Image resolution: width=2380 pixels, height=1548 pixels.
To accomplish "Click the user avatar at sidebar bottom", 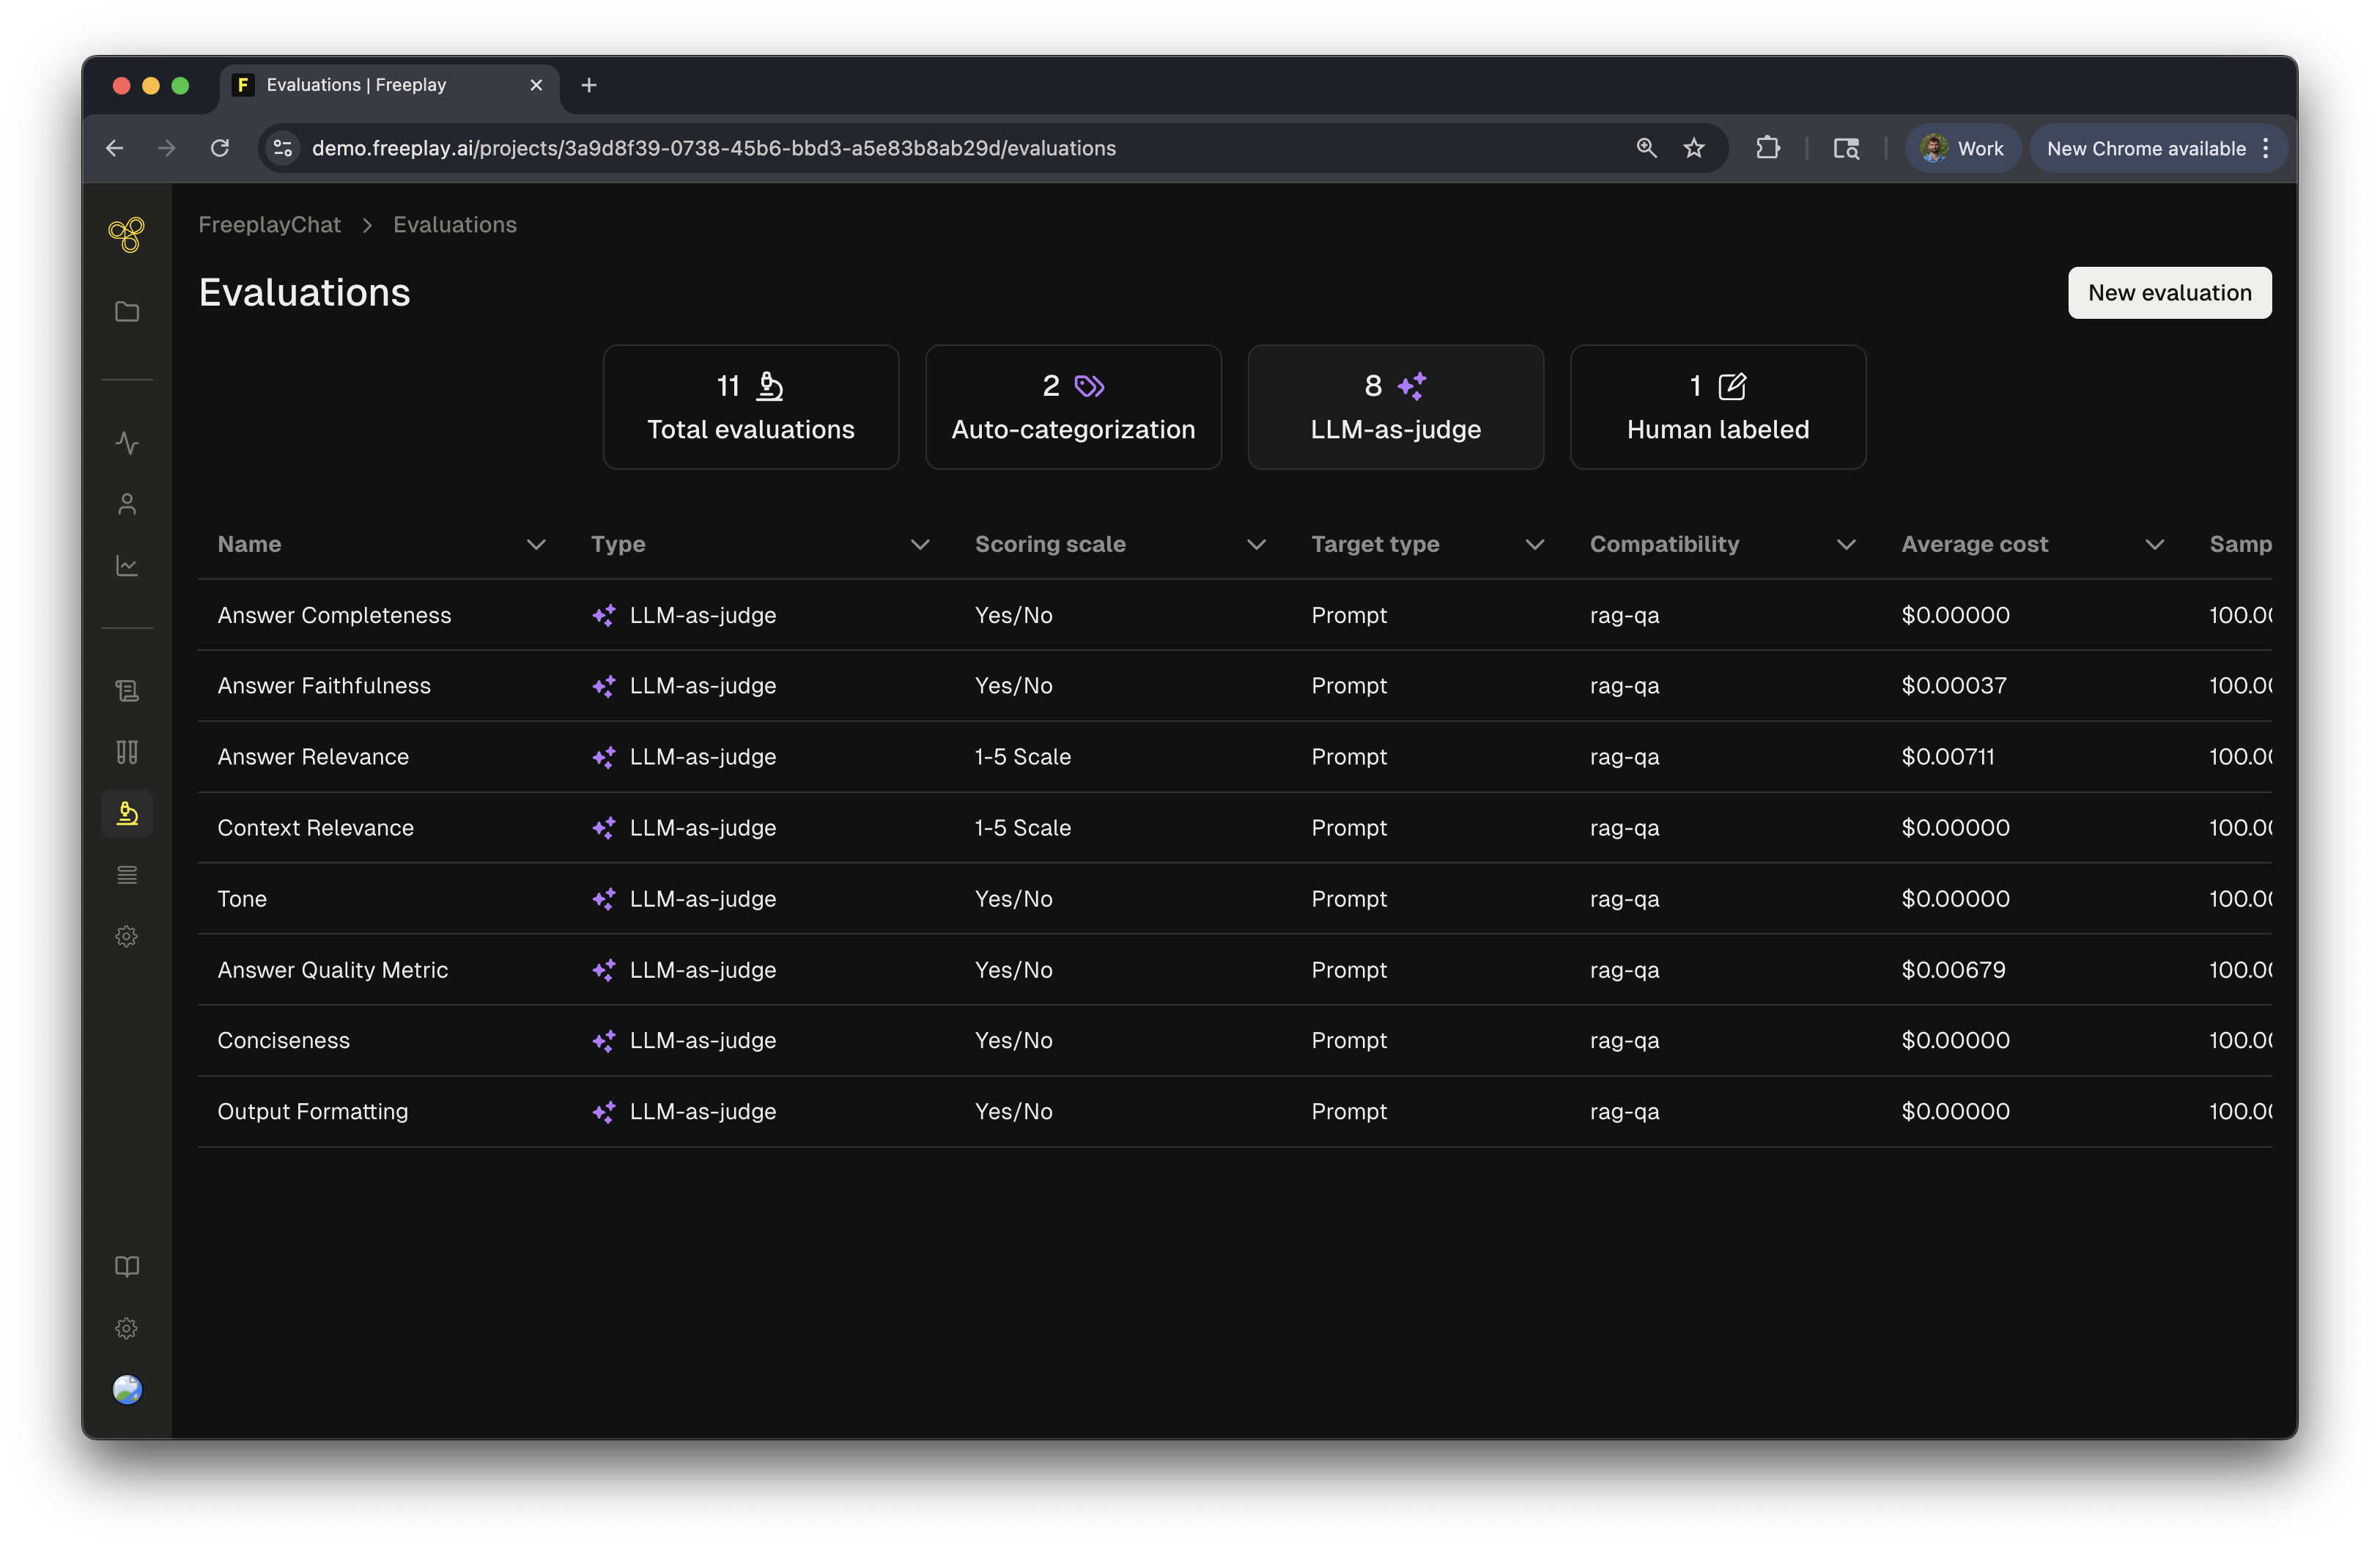I will 127,1389.
